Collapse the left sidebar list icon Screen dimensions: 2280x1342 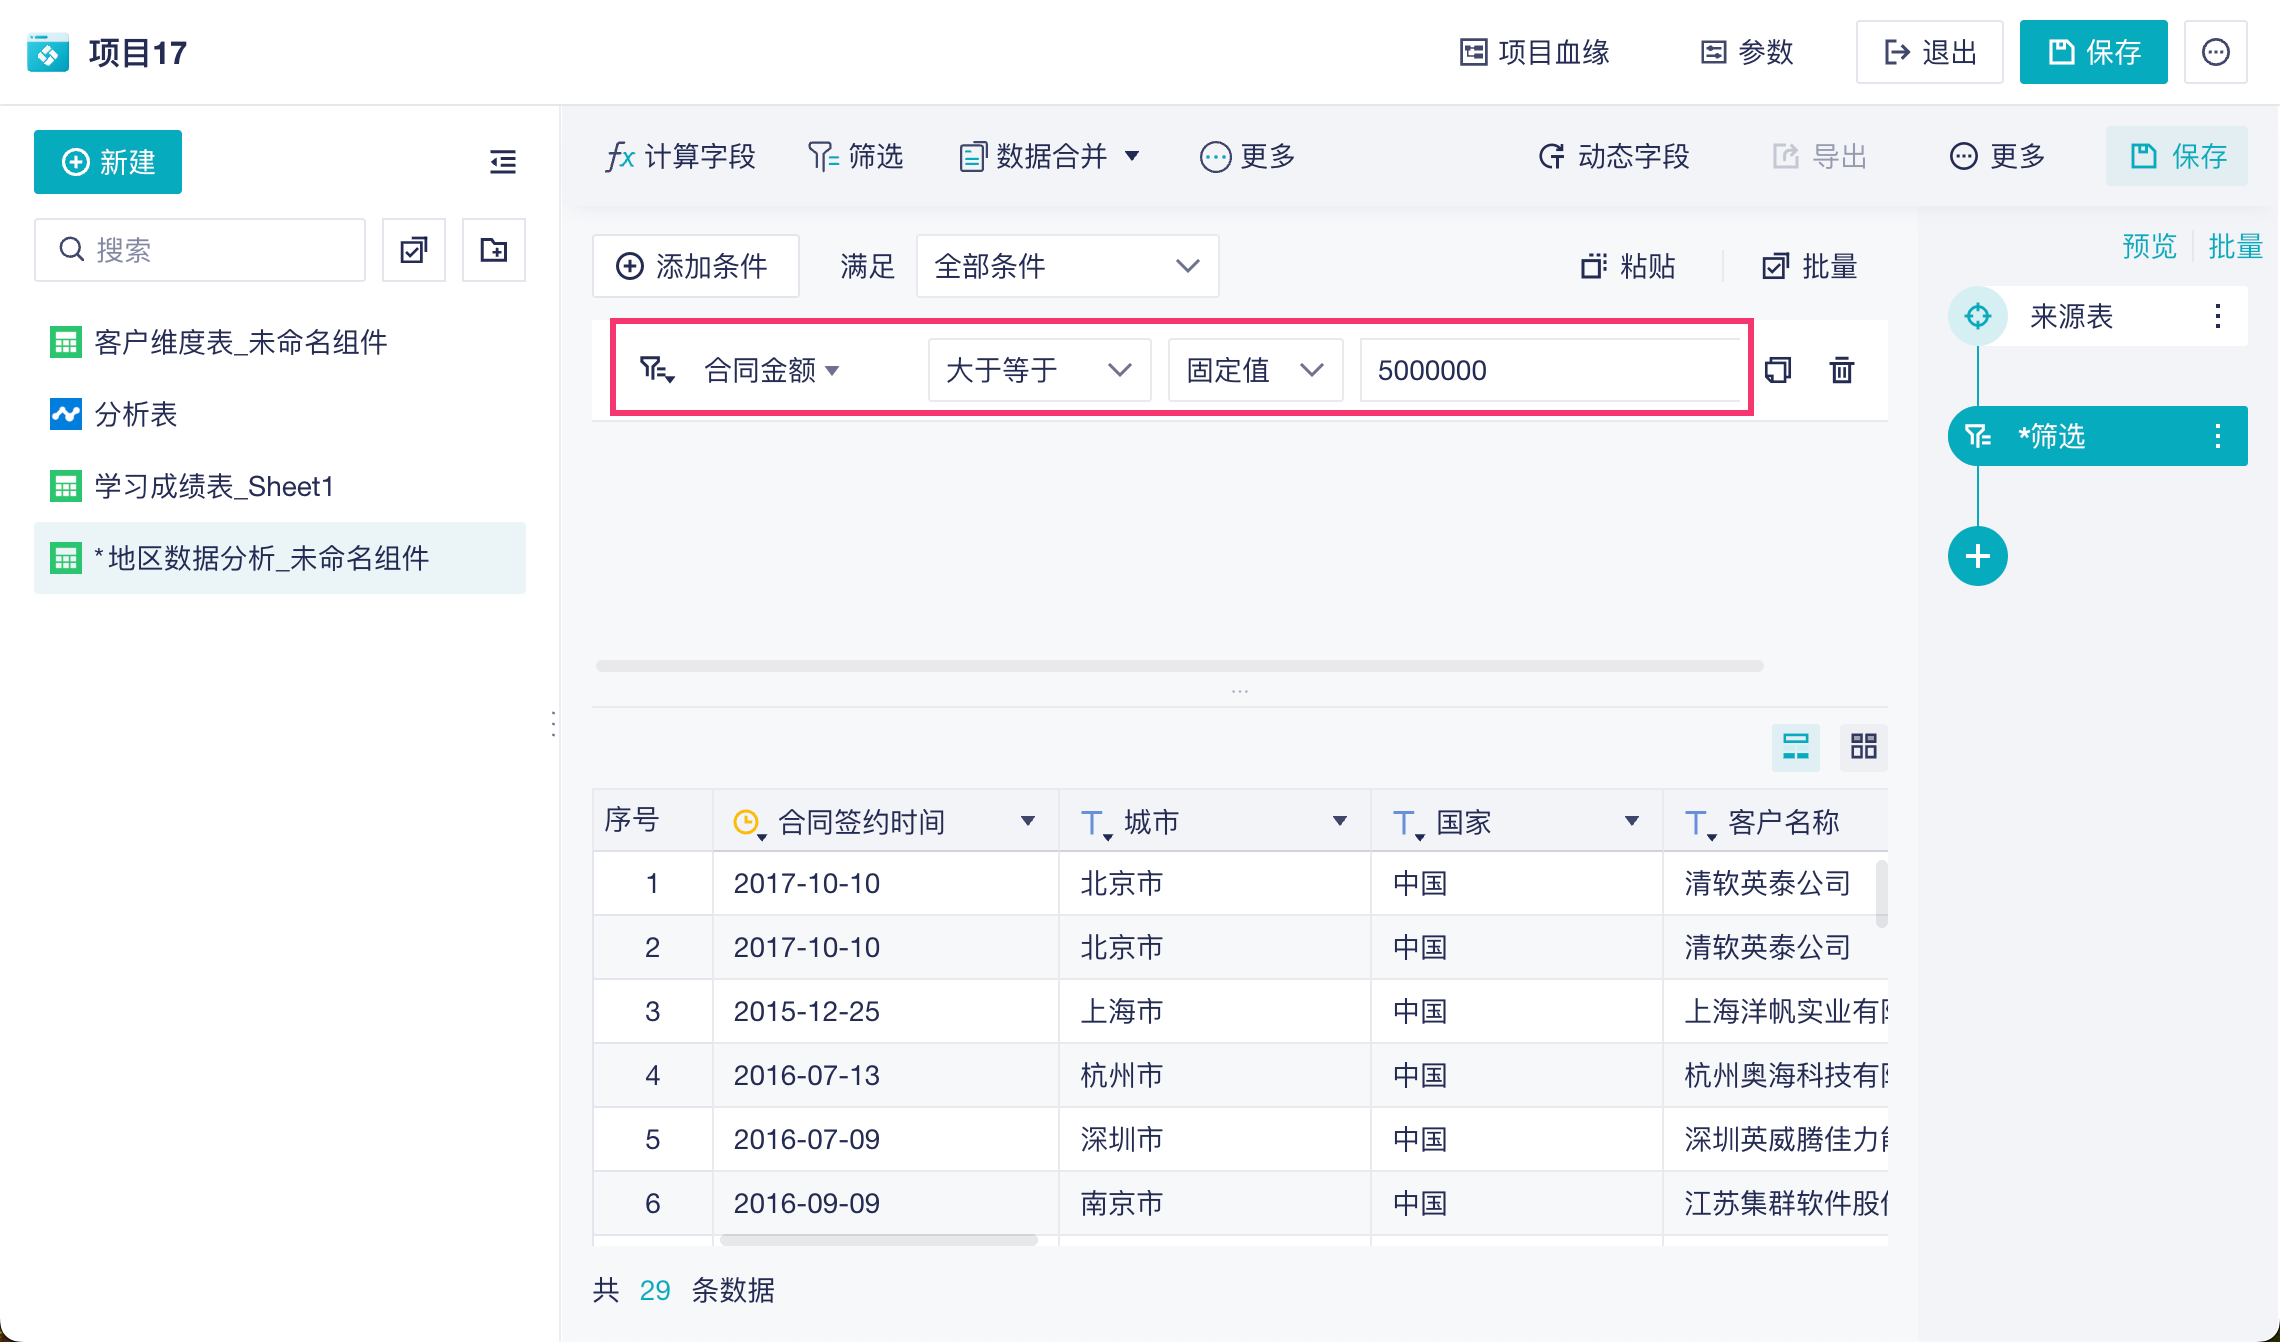[x=503, y=162]
